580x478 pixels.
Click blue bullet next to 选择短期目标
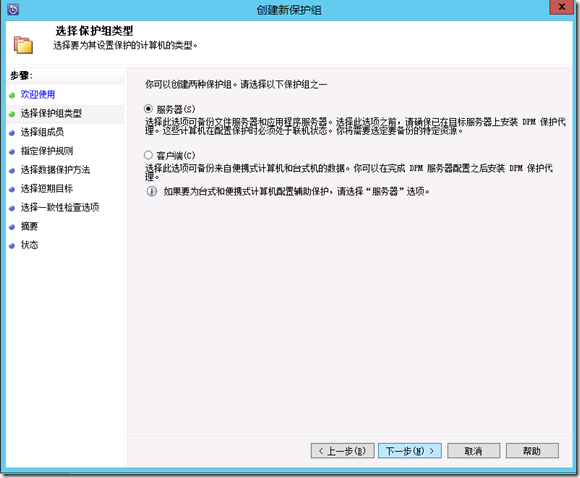[x=12, y=189]
